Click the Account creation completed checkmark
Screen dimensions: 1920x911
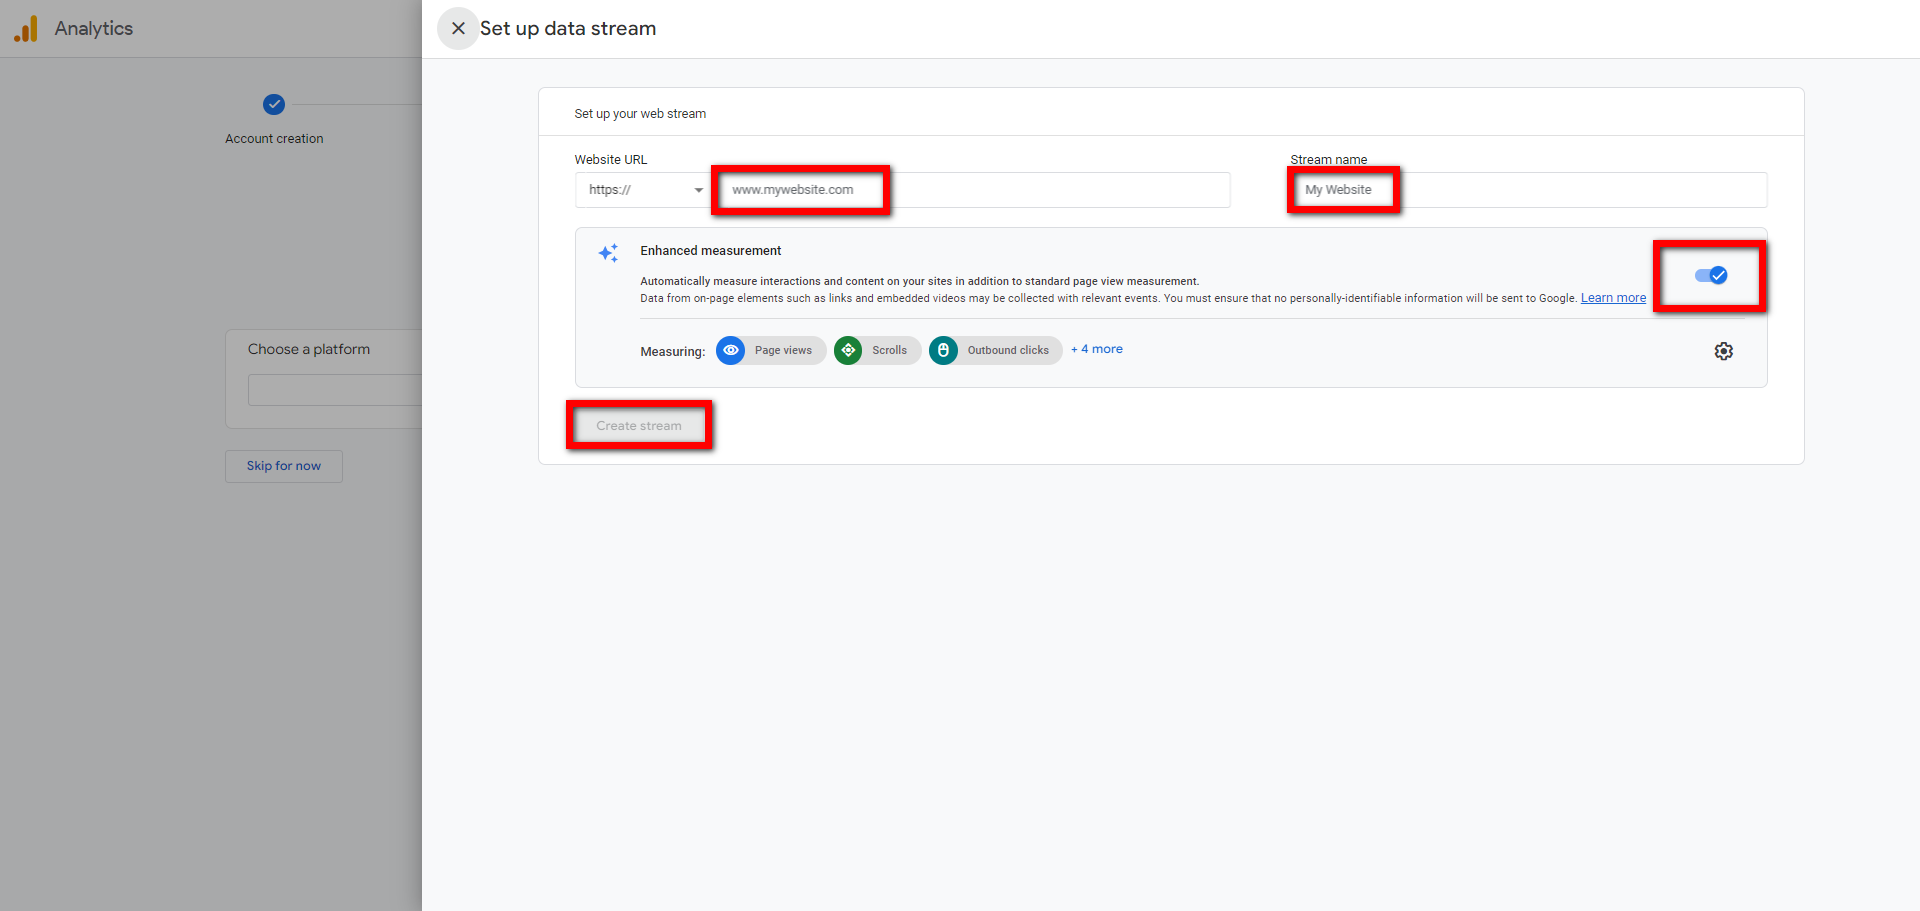coord(273,104)
